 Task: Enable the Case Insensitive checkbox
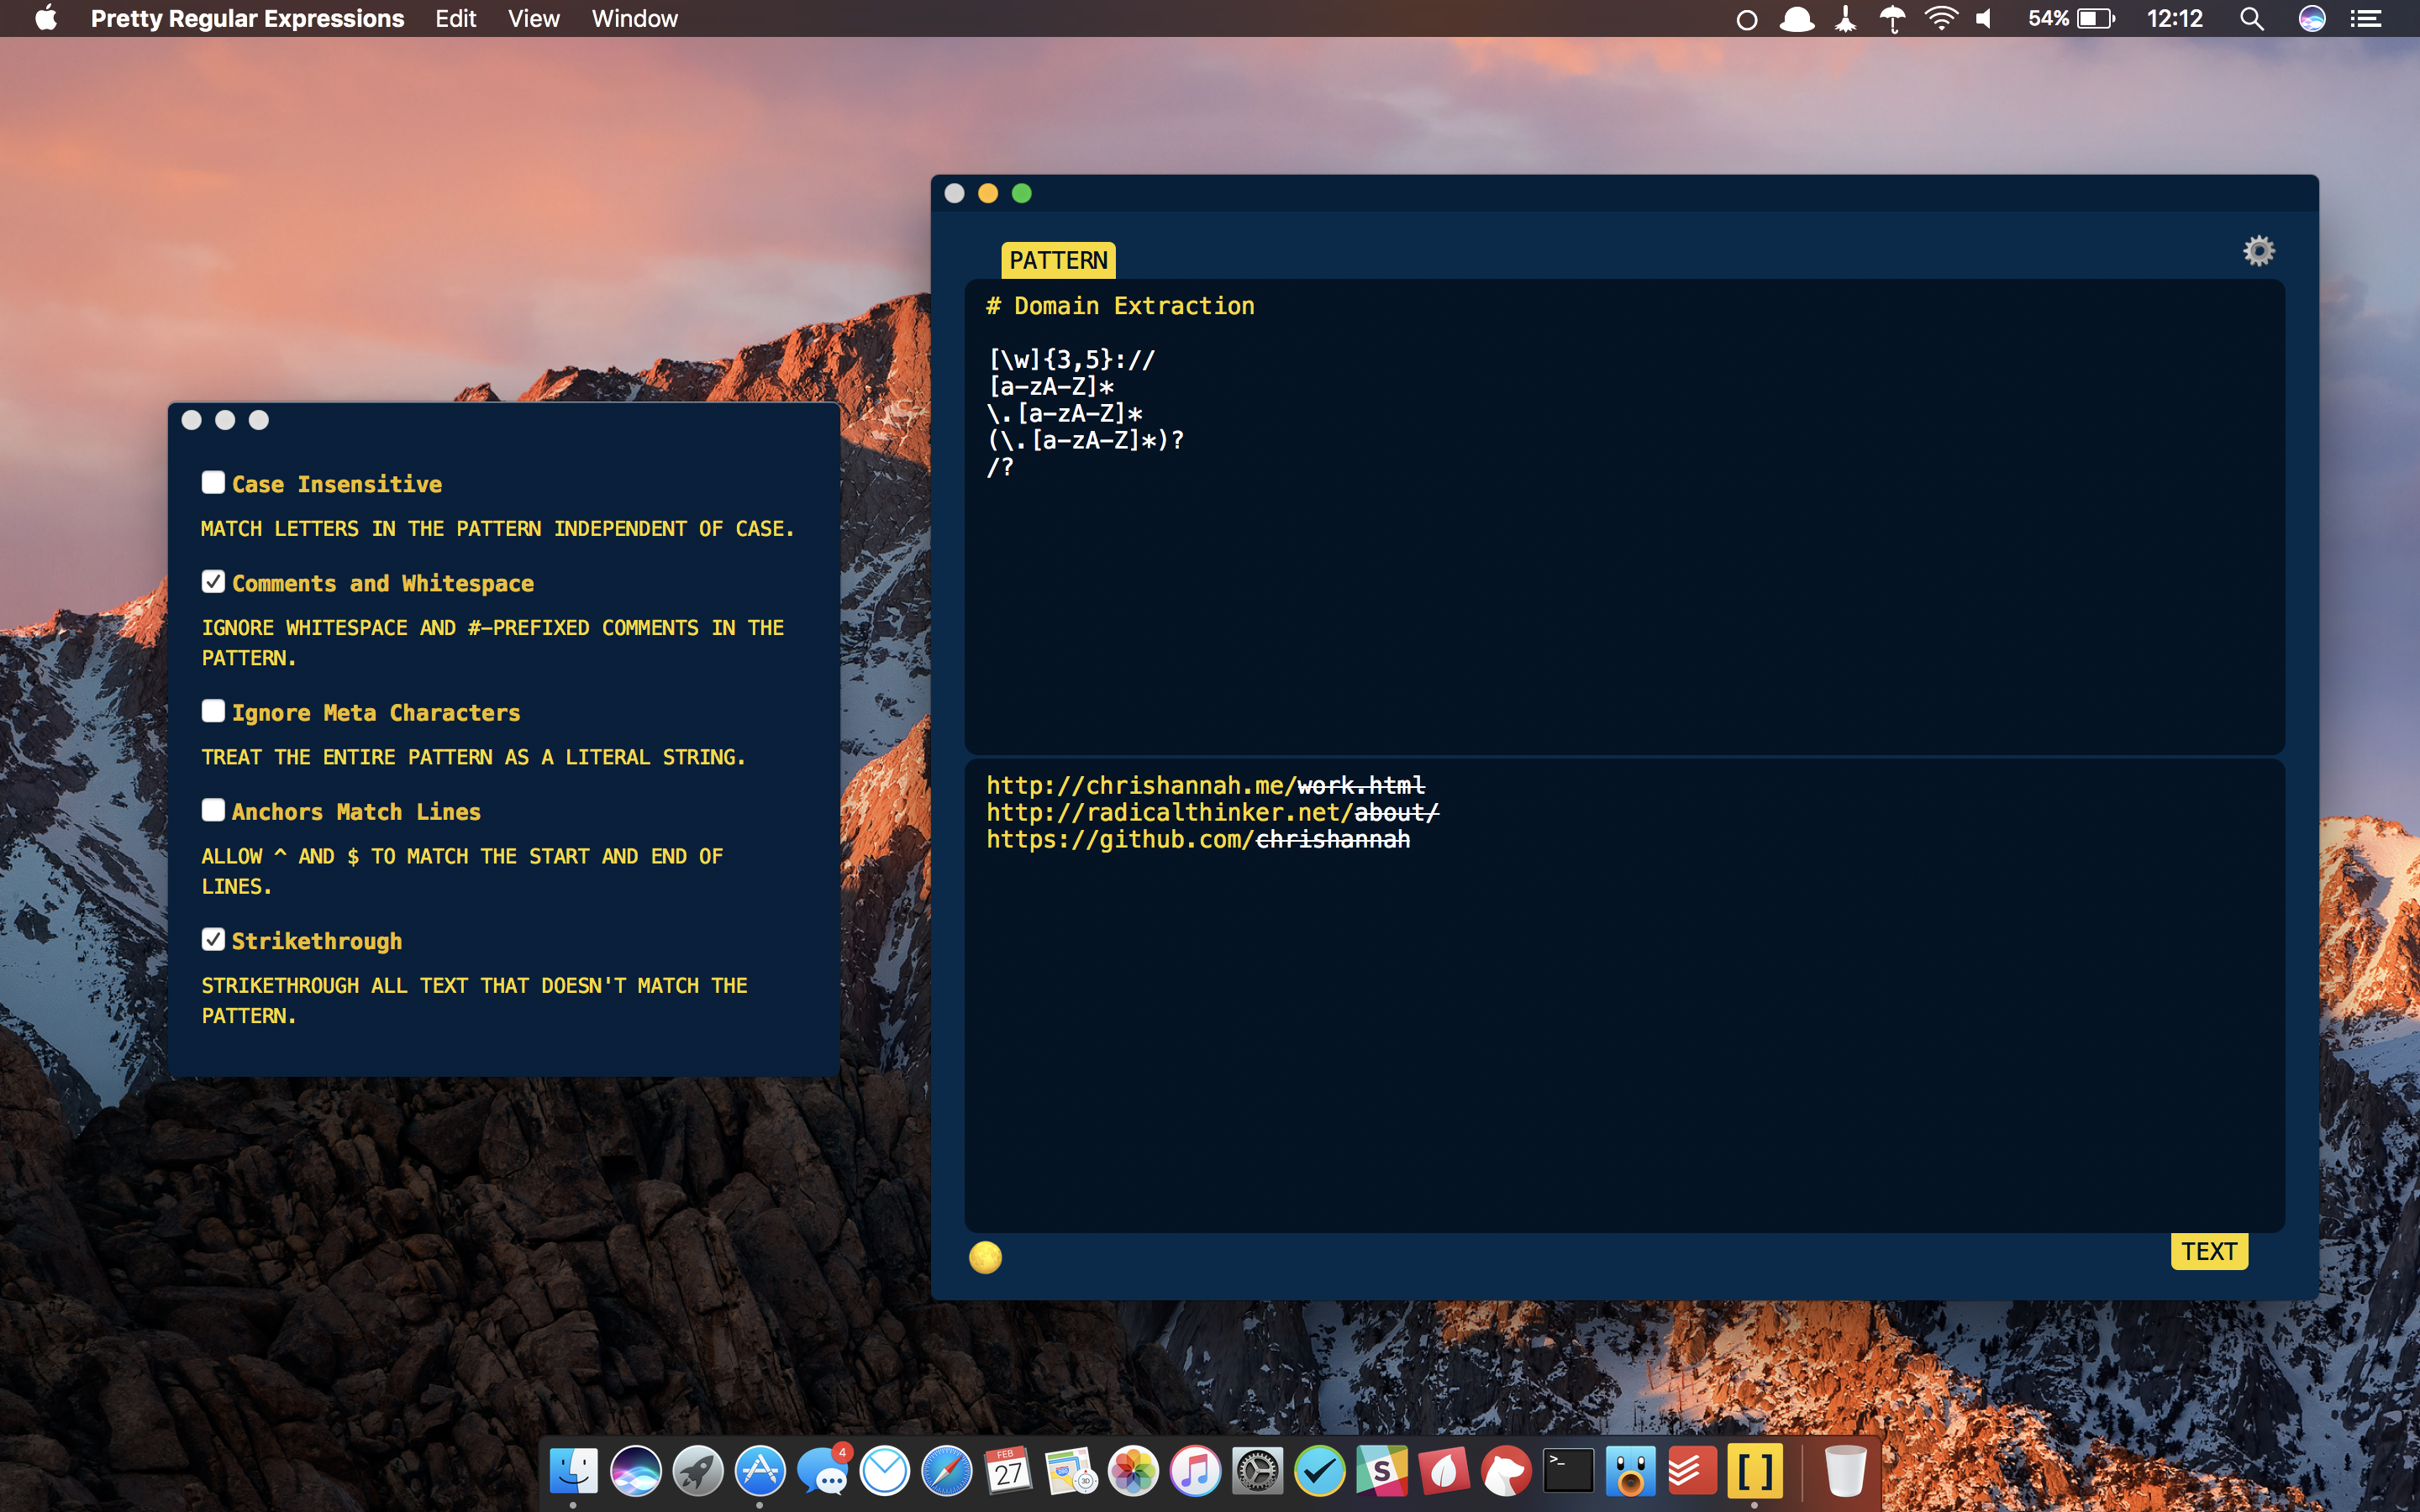point(213,482)
